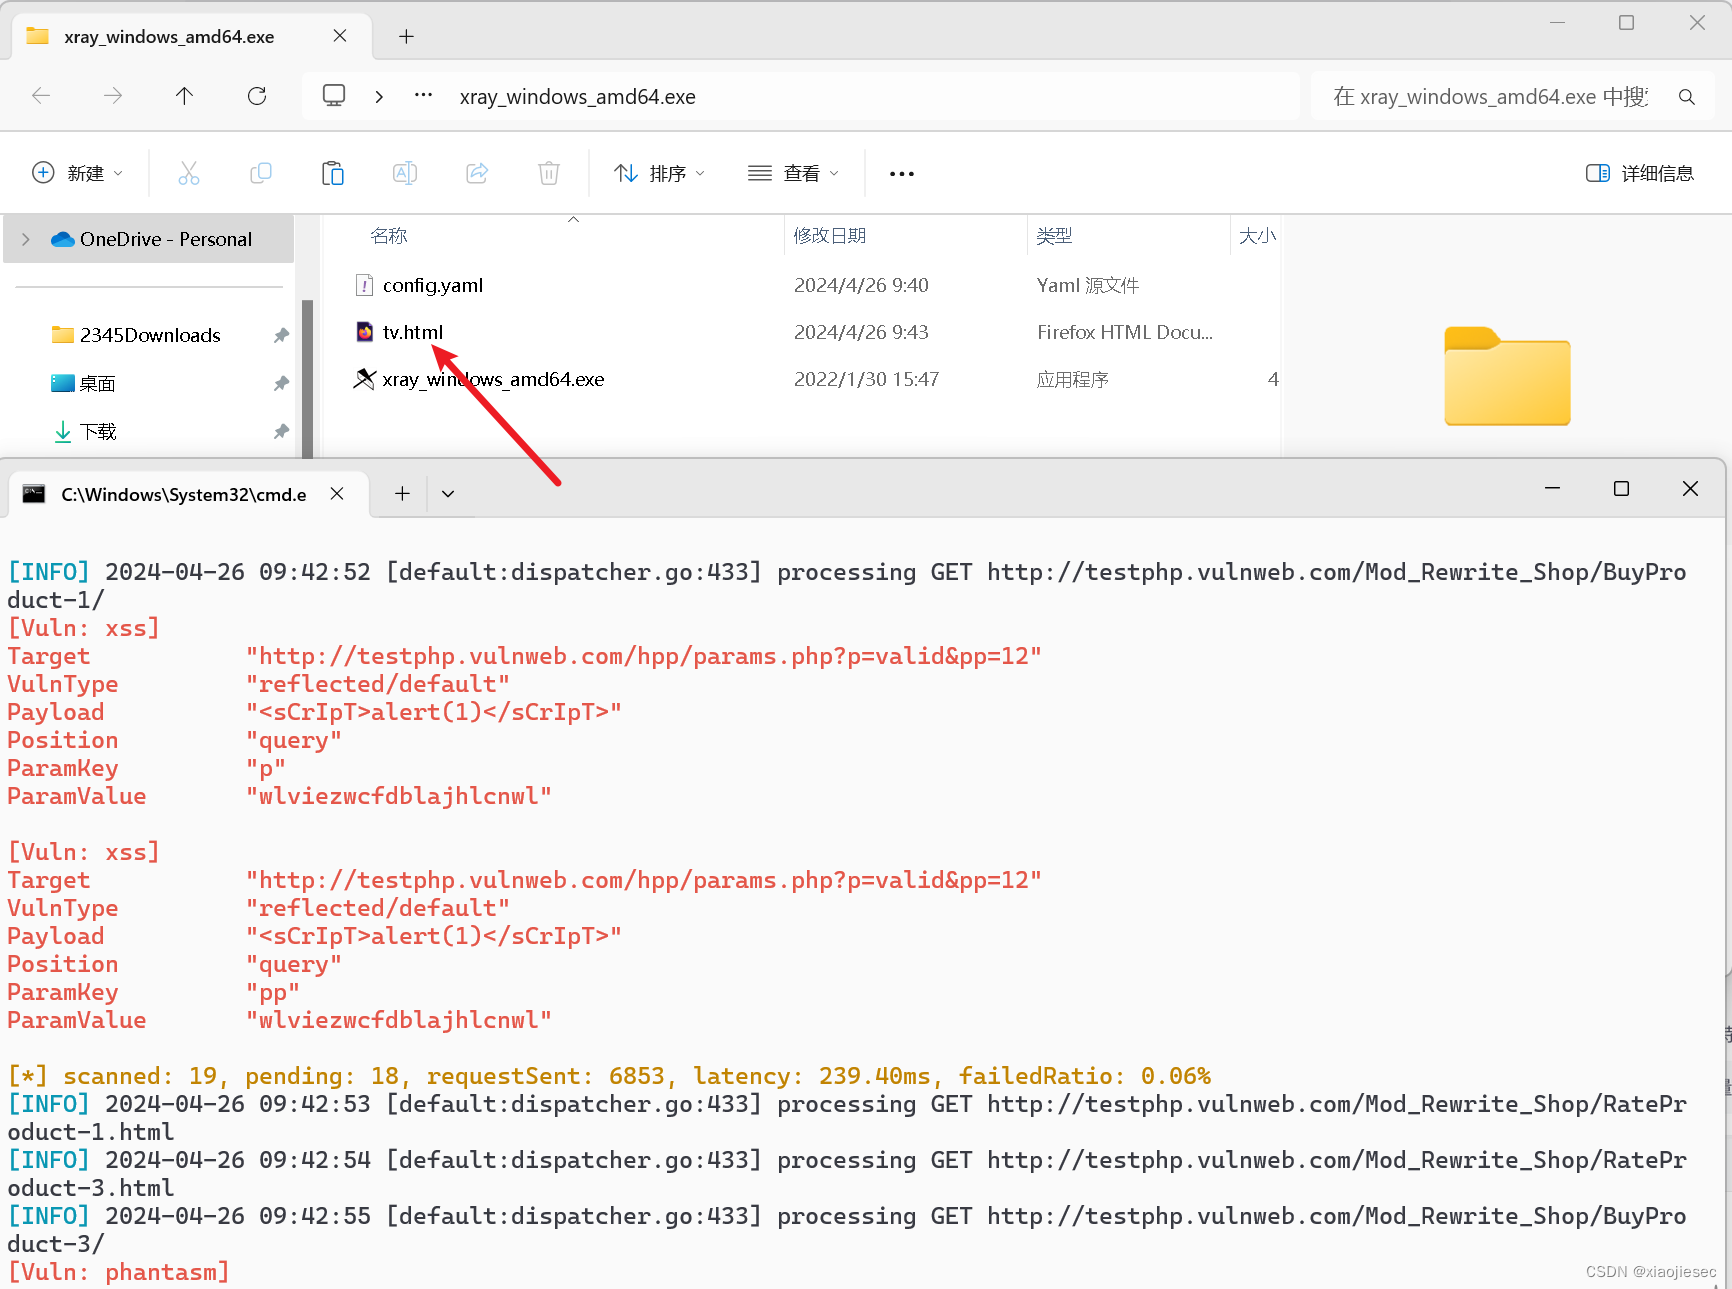Maximize the terminal window
Image resolution: width=1732 pixels, height=1289 pixels.
click(1621, 488)
